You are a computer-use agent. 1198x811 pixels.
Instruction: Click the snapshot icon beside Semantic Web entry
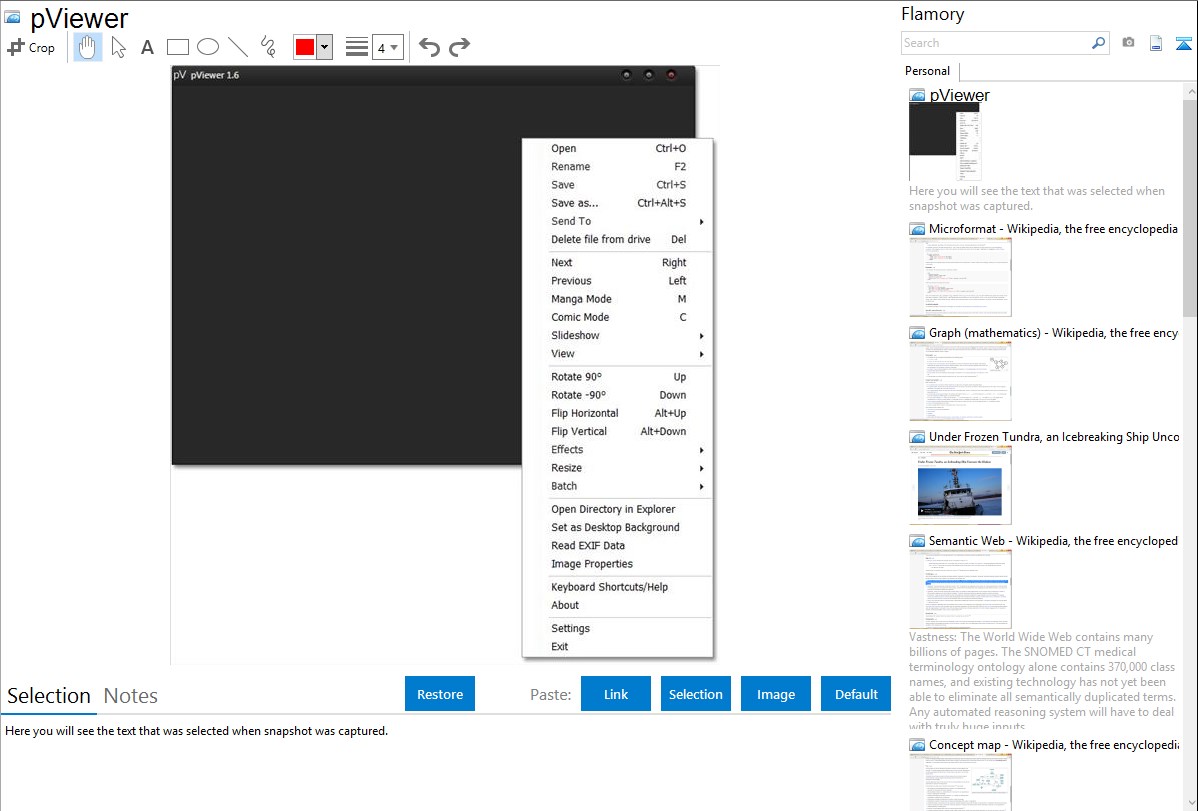pyautogui.click(x=917, y=540)
